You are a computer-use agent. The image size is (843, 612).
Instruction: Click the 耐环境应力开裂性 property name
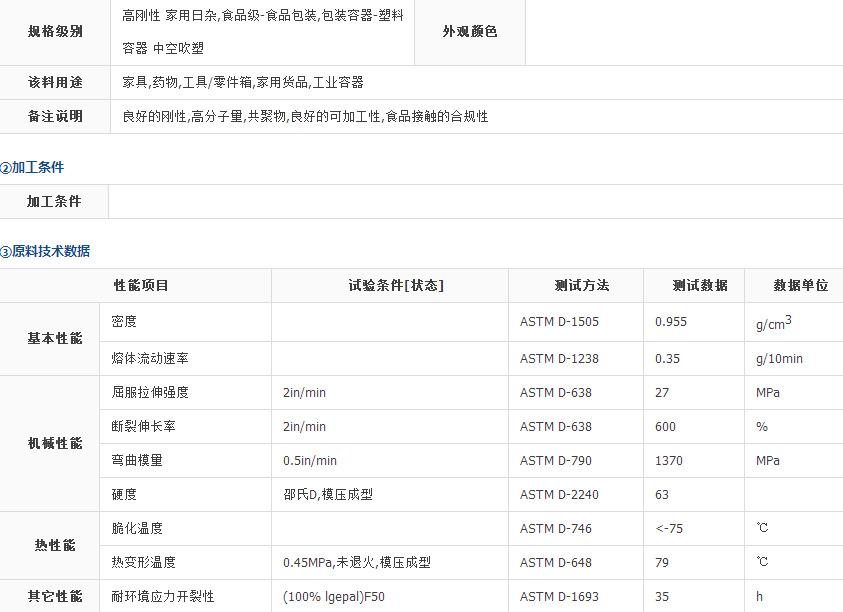pos(163,596)
